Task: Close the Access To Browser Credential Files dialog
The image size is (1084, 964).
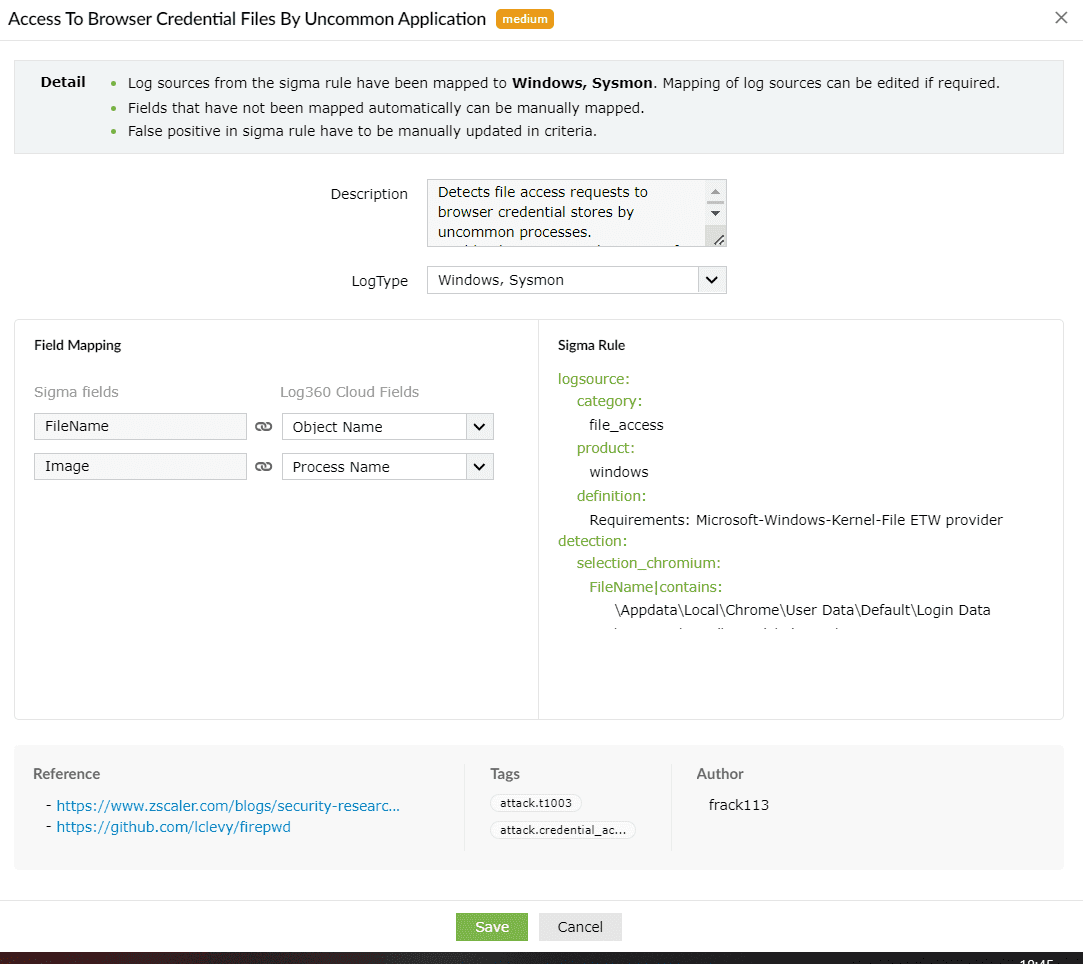Action: 1060,17
